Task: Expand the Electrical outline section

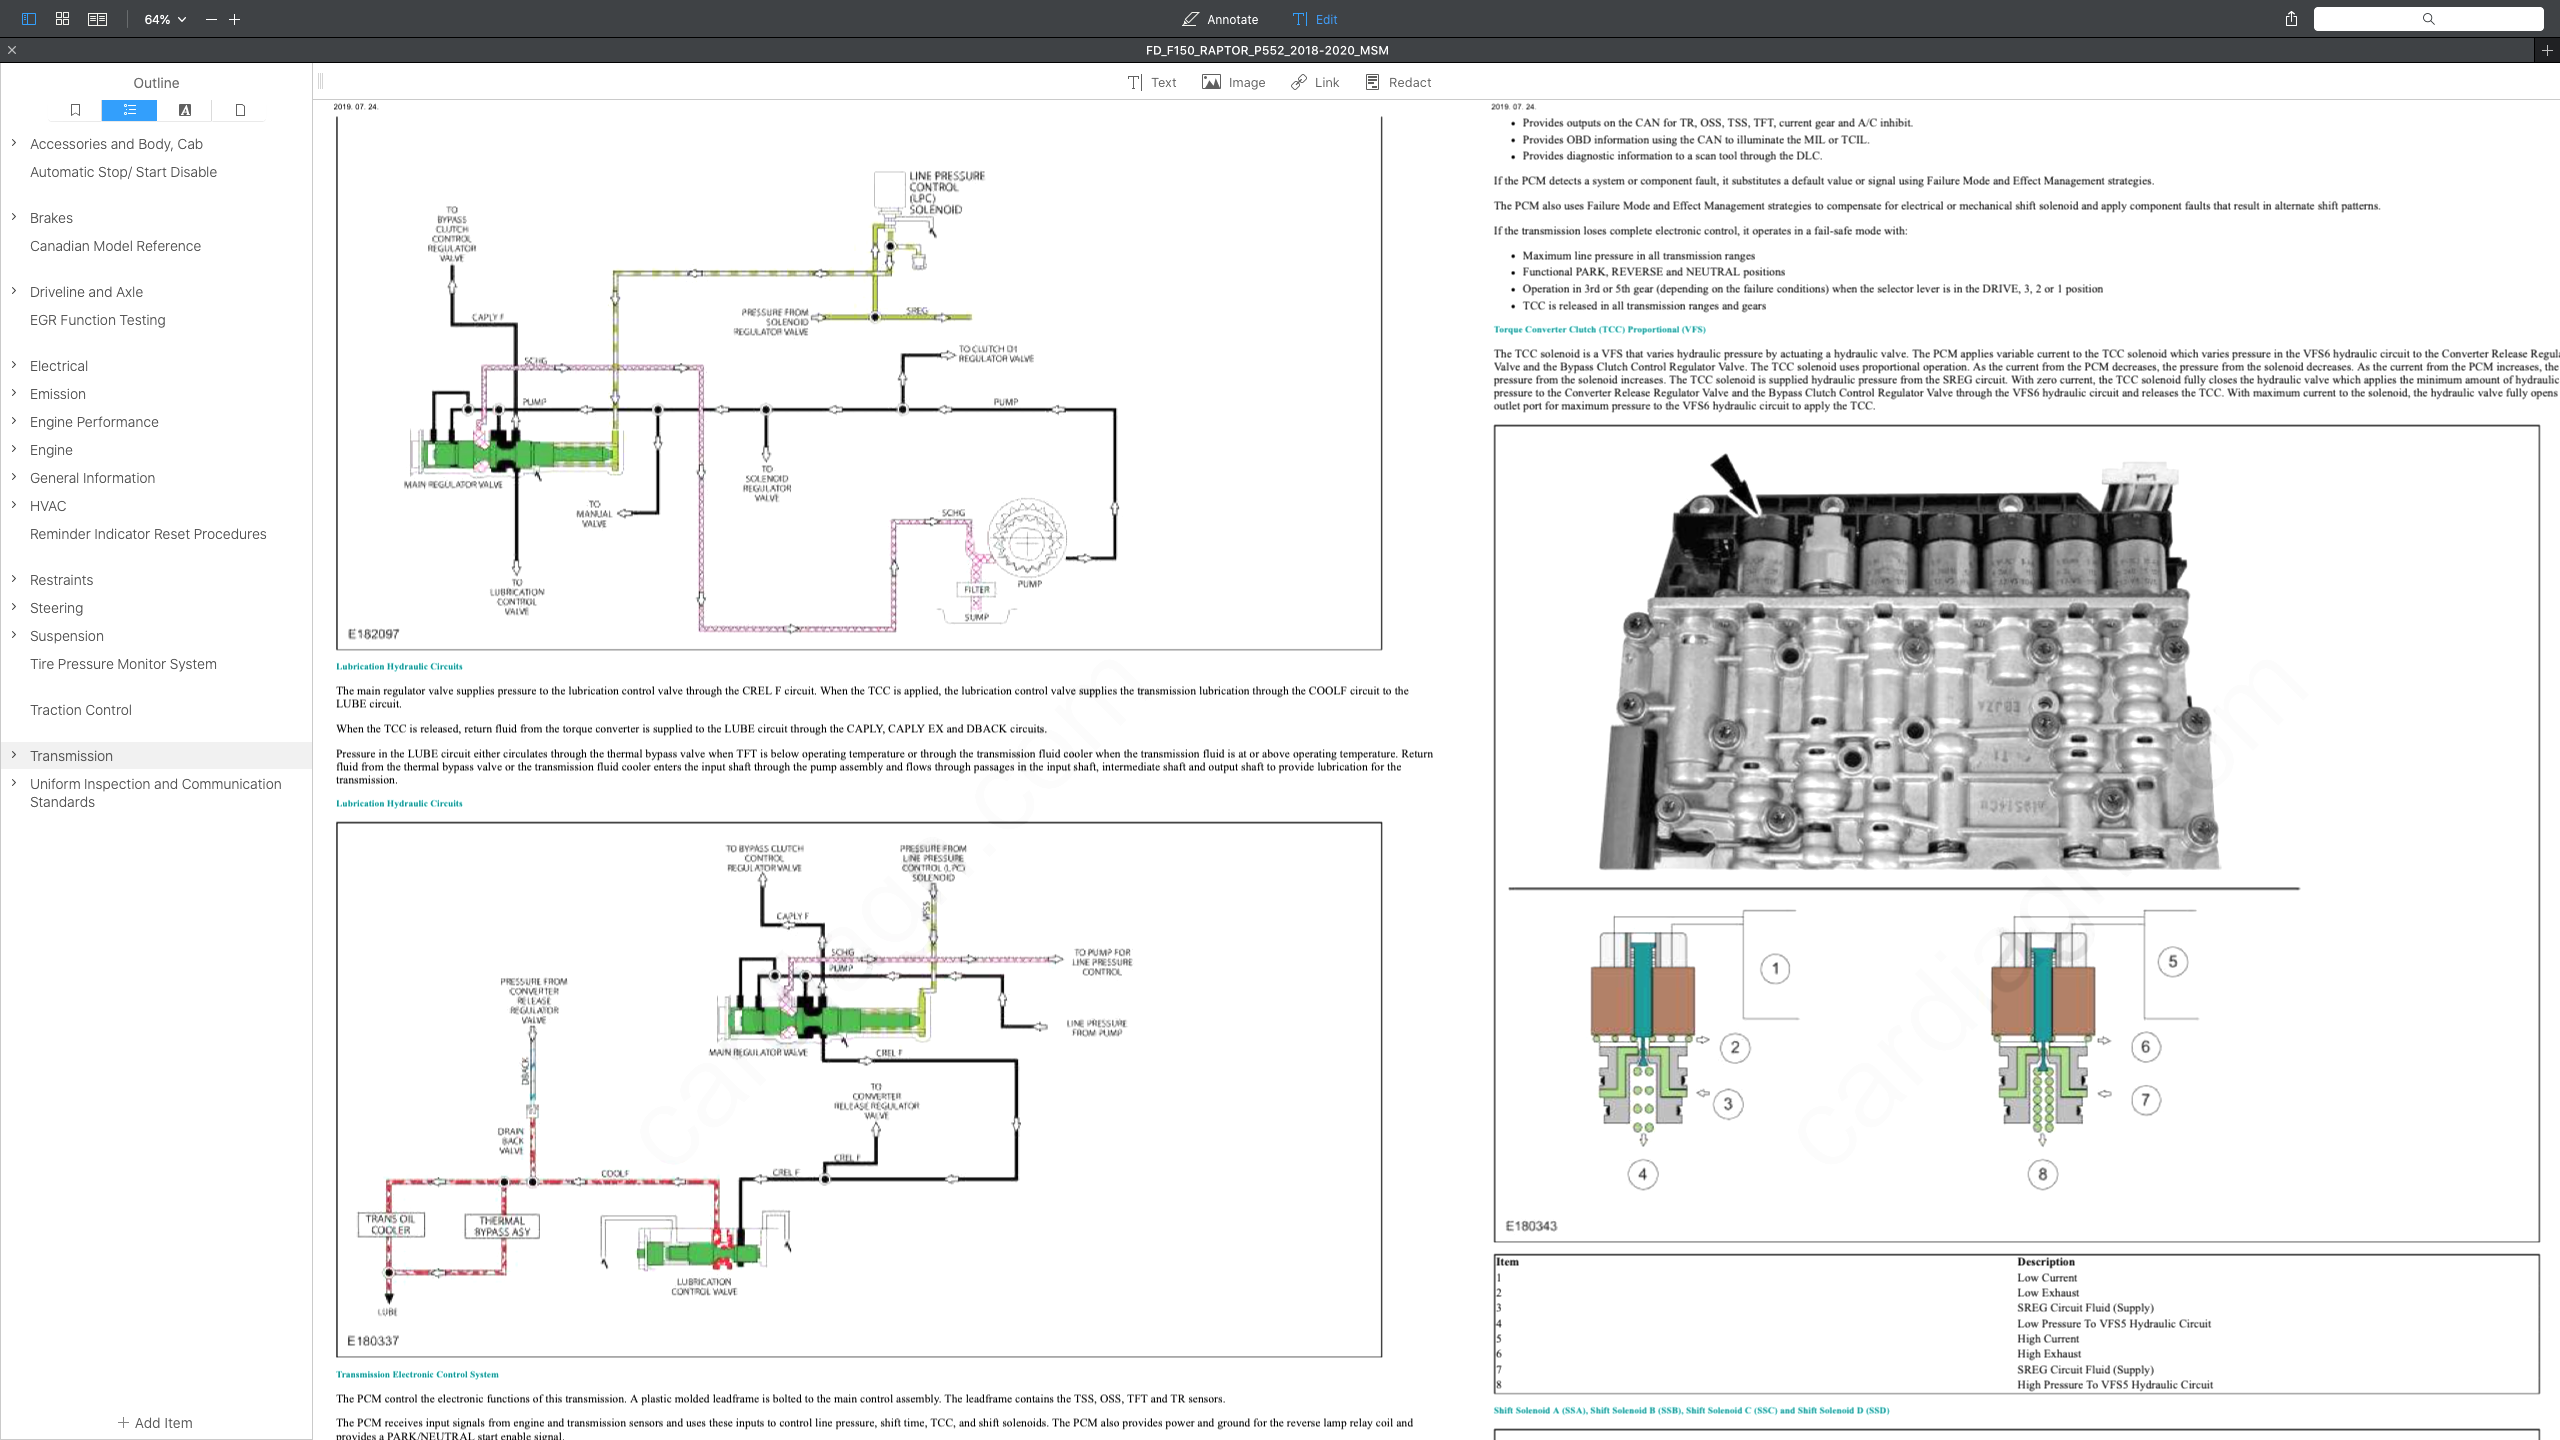Action: 14,365
